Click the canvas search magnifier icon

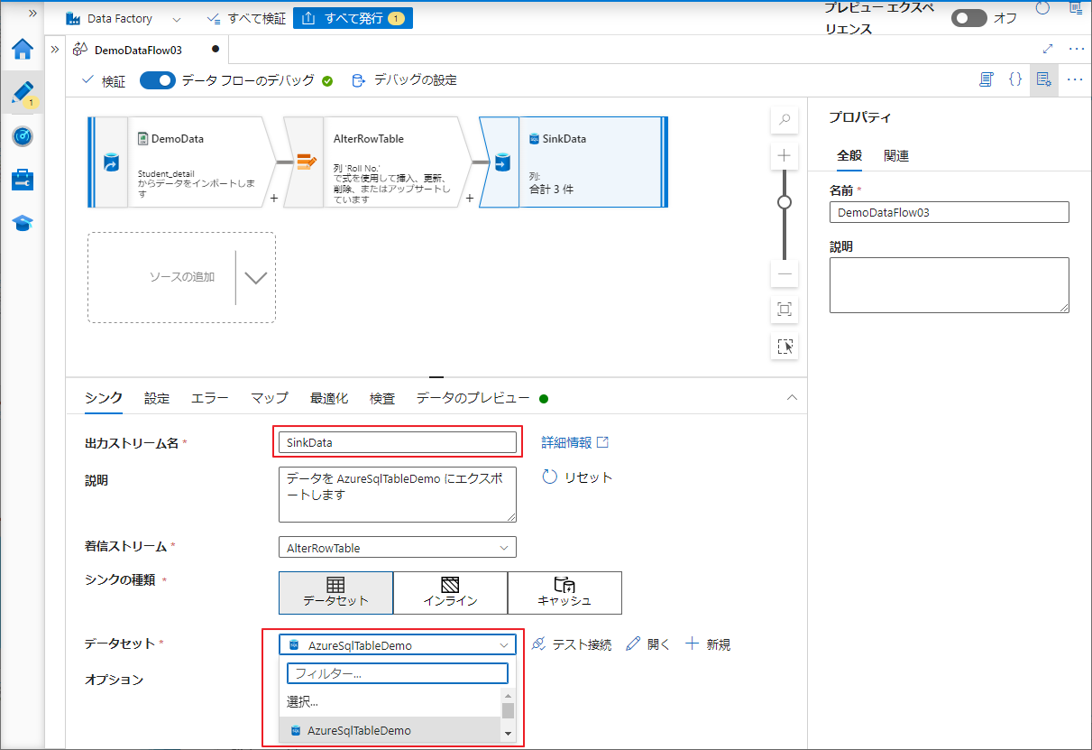coord(784,120)
